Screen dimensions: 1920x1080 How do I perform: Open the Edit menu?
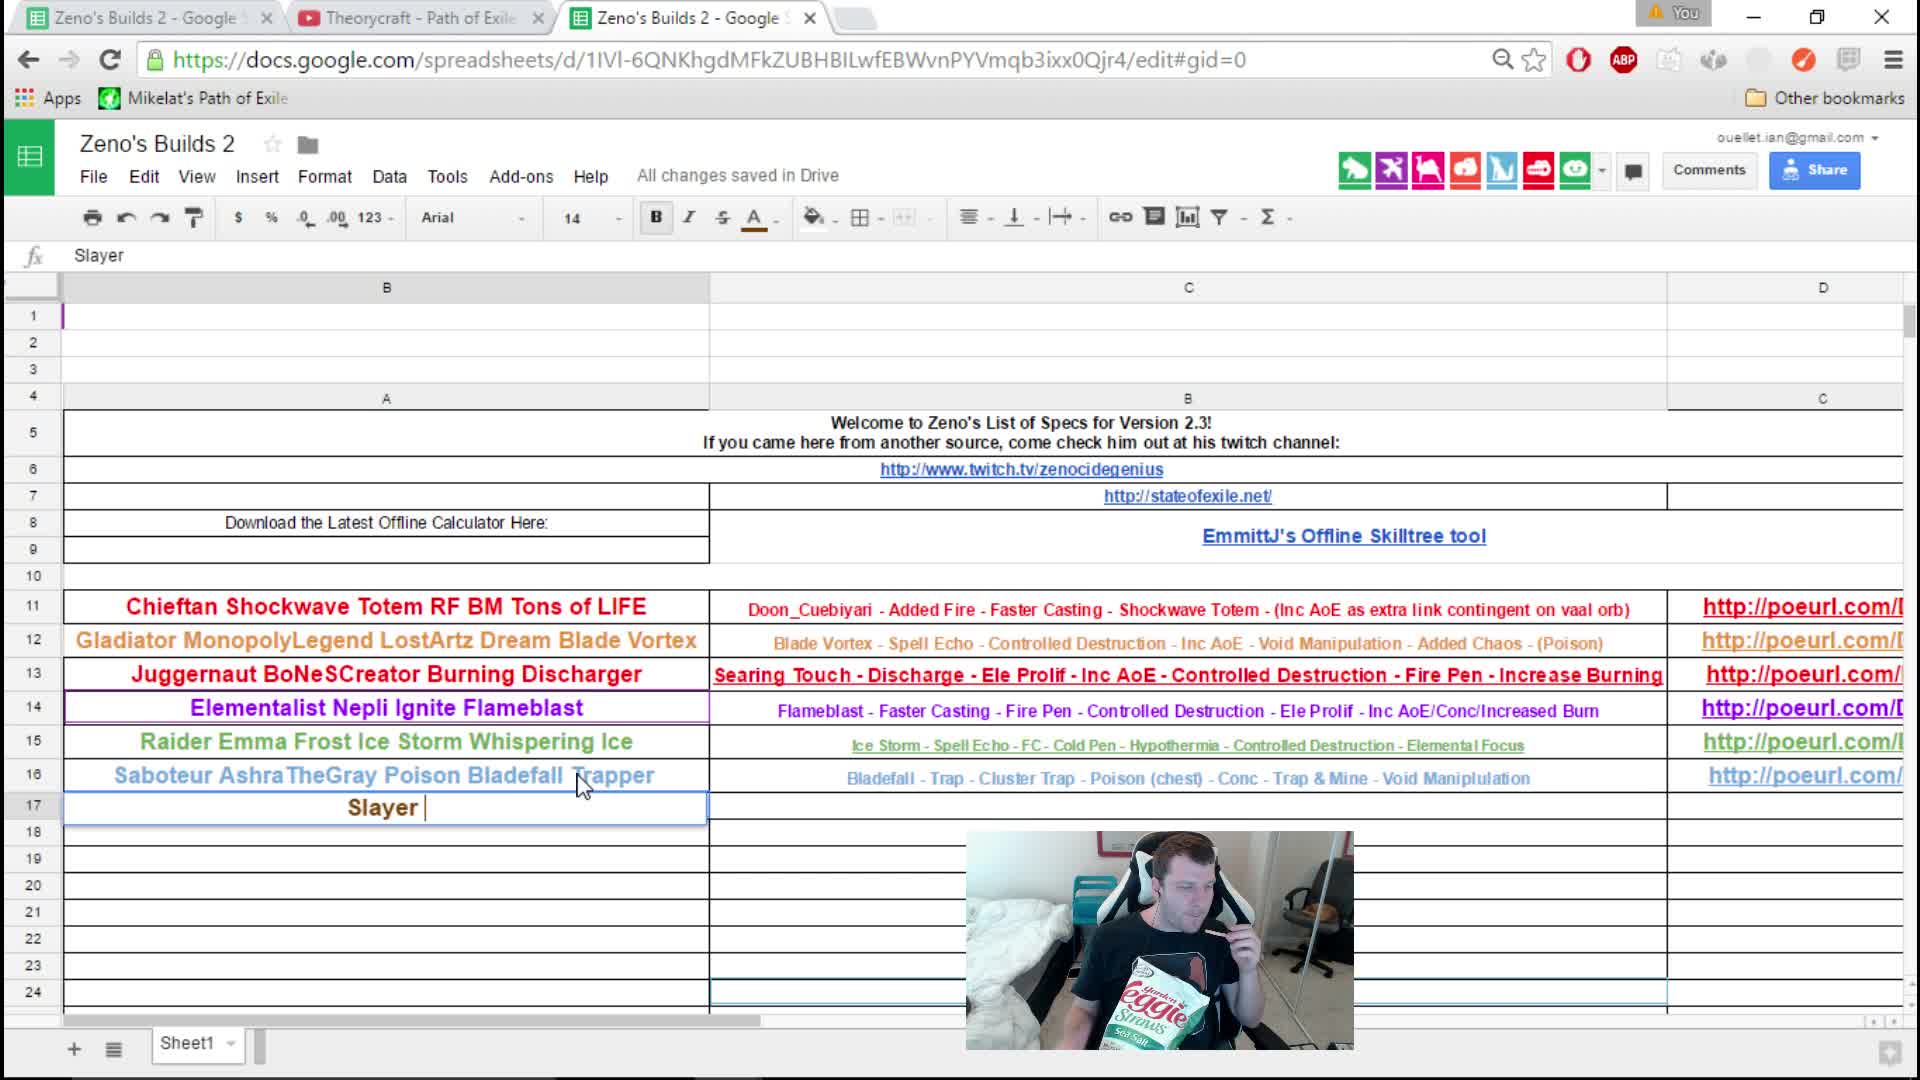[144, 176]
